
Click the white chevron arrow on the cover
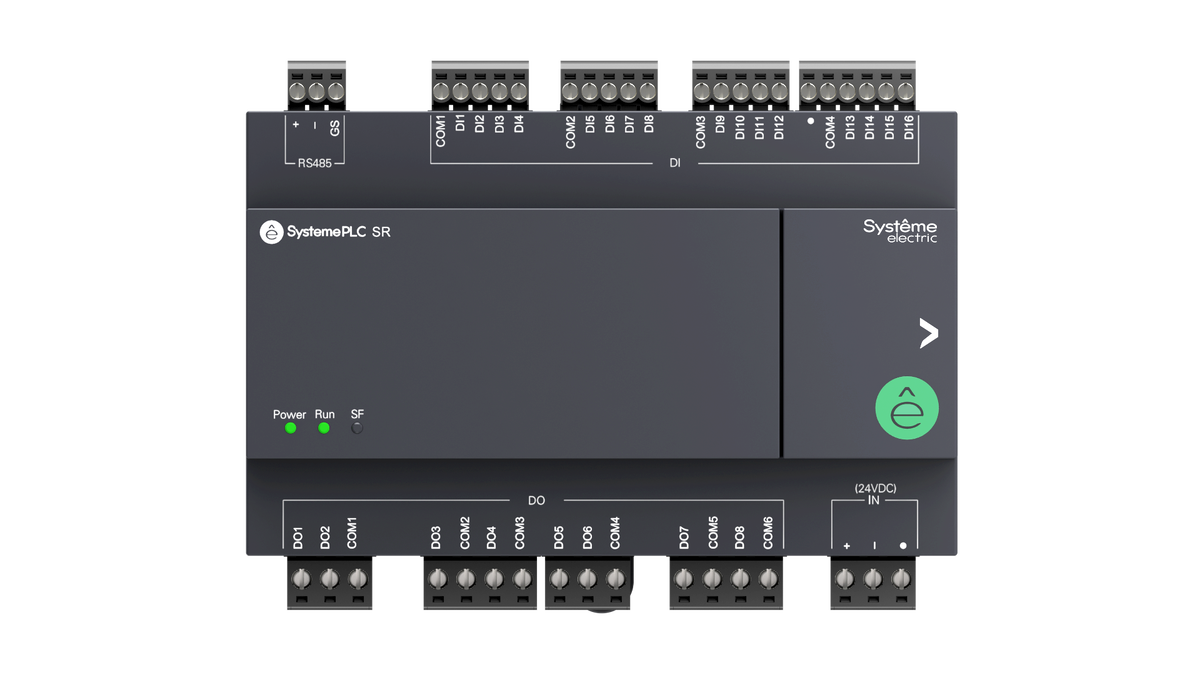point(929,334)
